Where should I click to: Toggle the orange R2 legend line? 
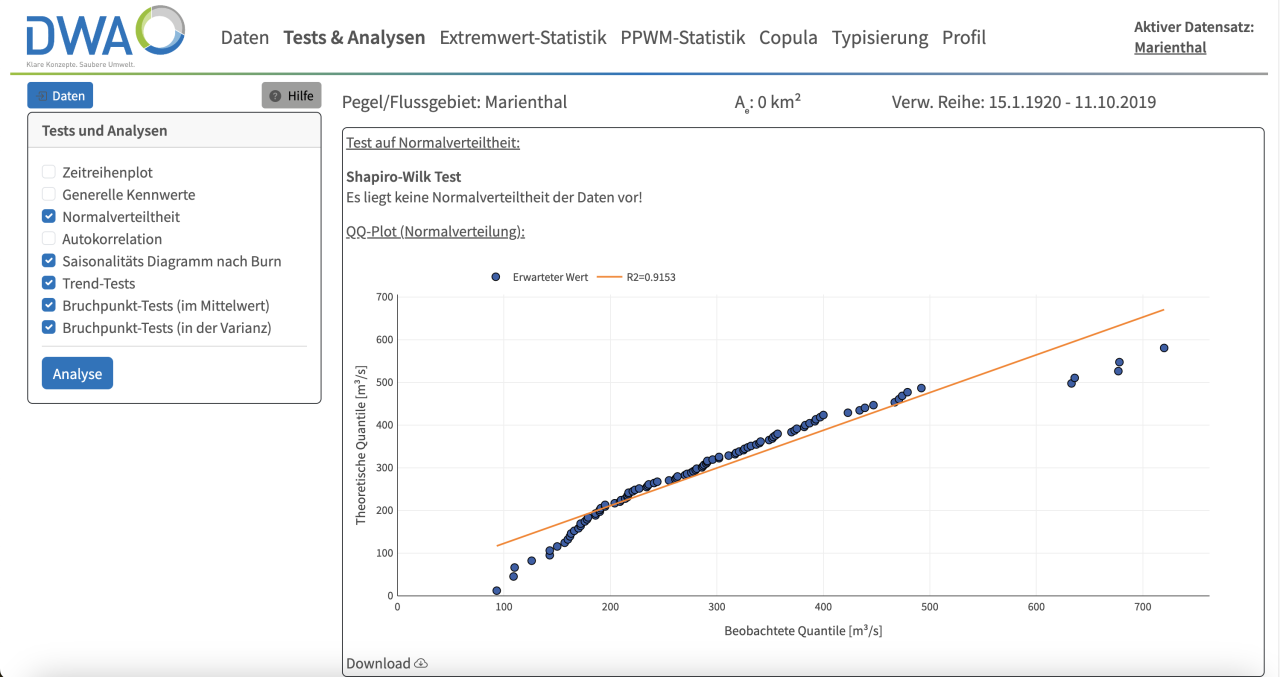point(609,277)
